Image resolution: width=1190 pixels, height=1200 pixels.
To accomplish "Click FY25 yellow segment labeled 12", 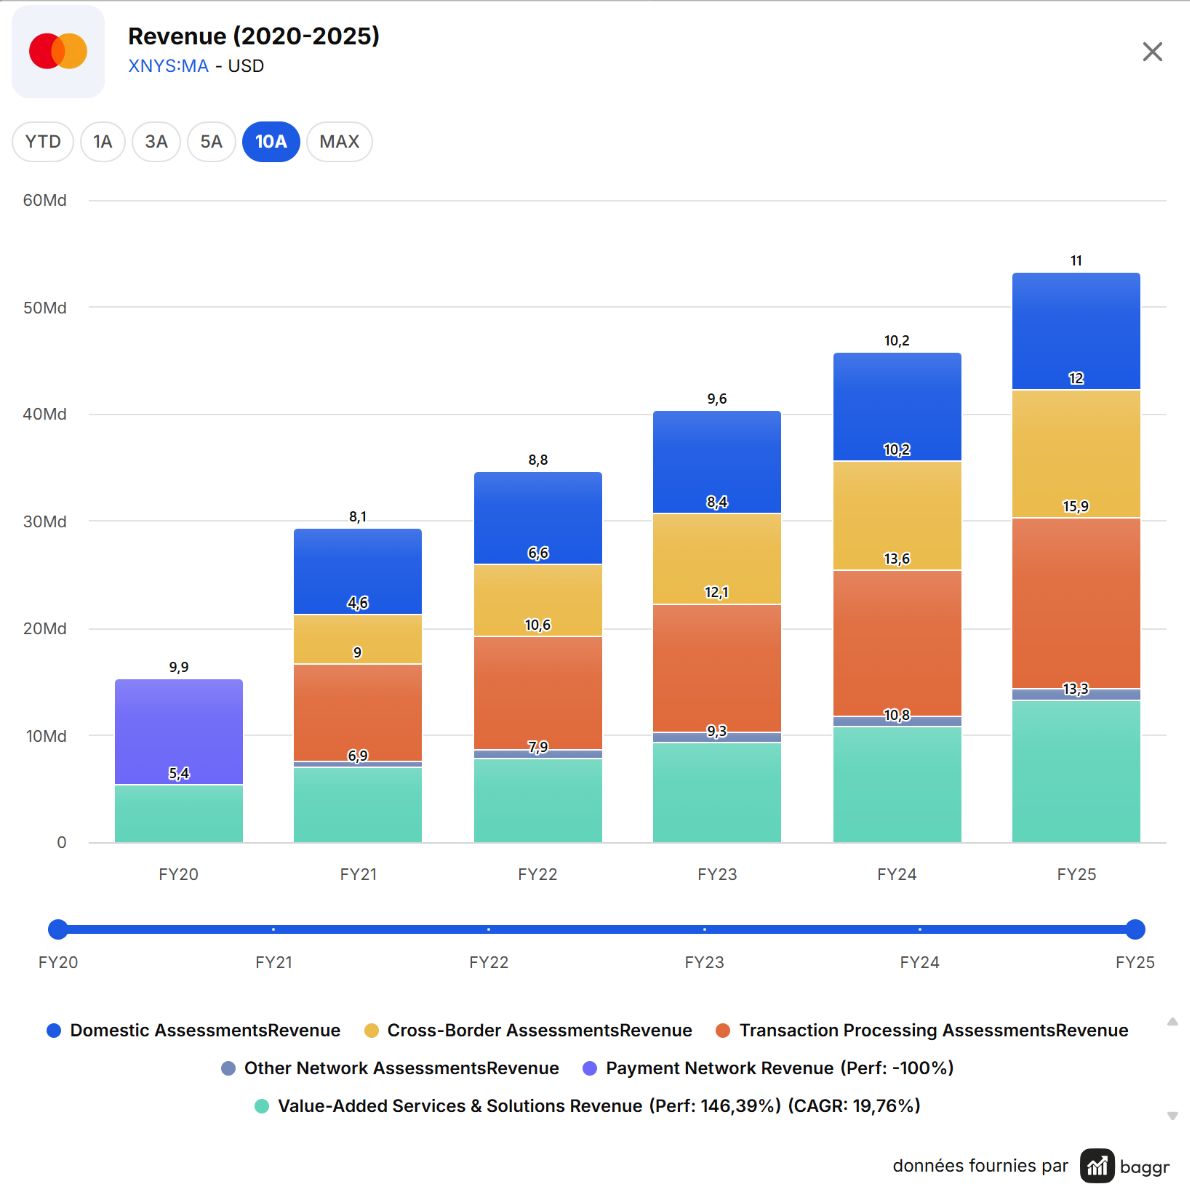I will [x=1076, y=453].
